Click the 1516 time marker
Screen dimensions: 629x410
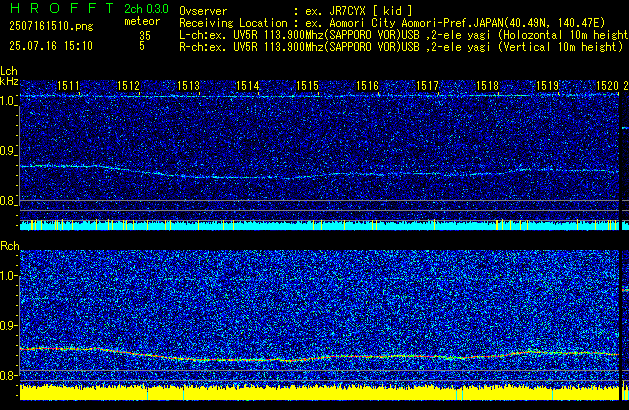pos(367,86)
